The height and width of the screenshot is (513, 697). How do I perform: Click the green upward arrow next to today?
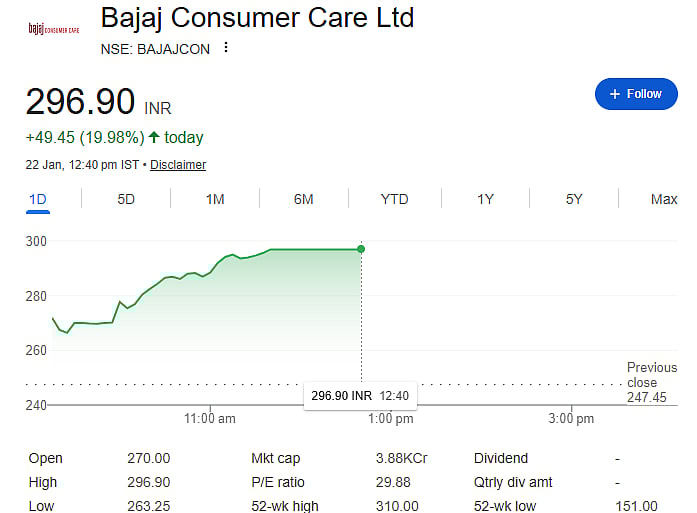[x=154, y=137]
